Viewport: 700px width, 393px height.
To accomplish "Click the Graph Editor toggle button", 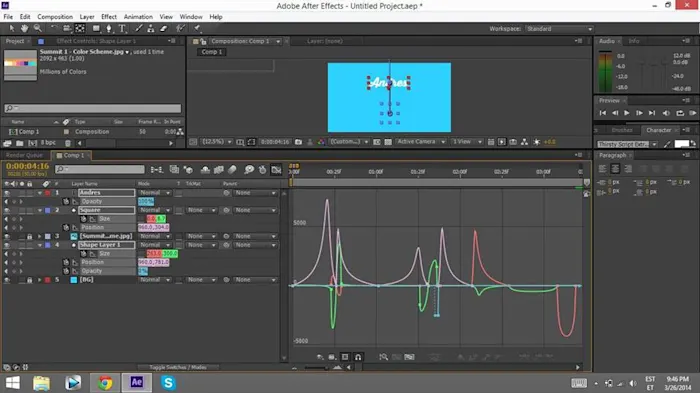I will pos(276,170).
